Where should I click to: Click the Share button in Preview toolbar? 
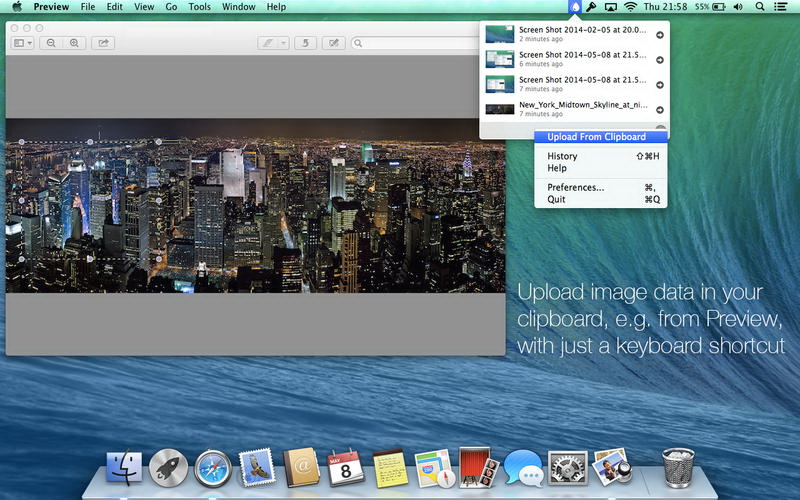[x=103, y=44]
